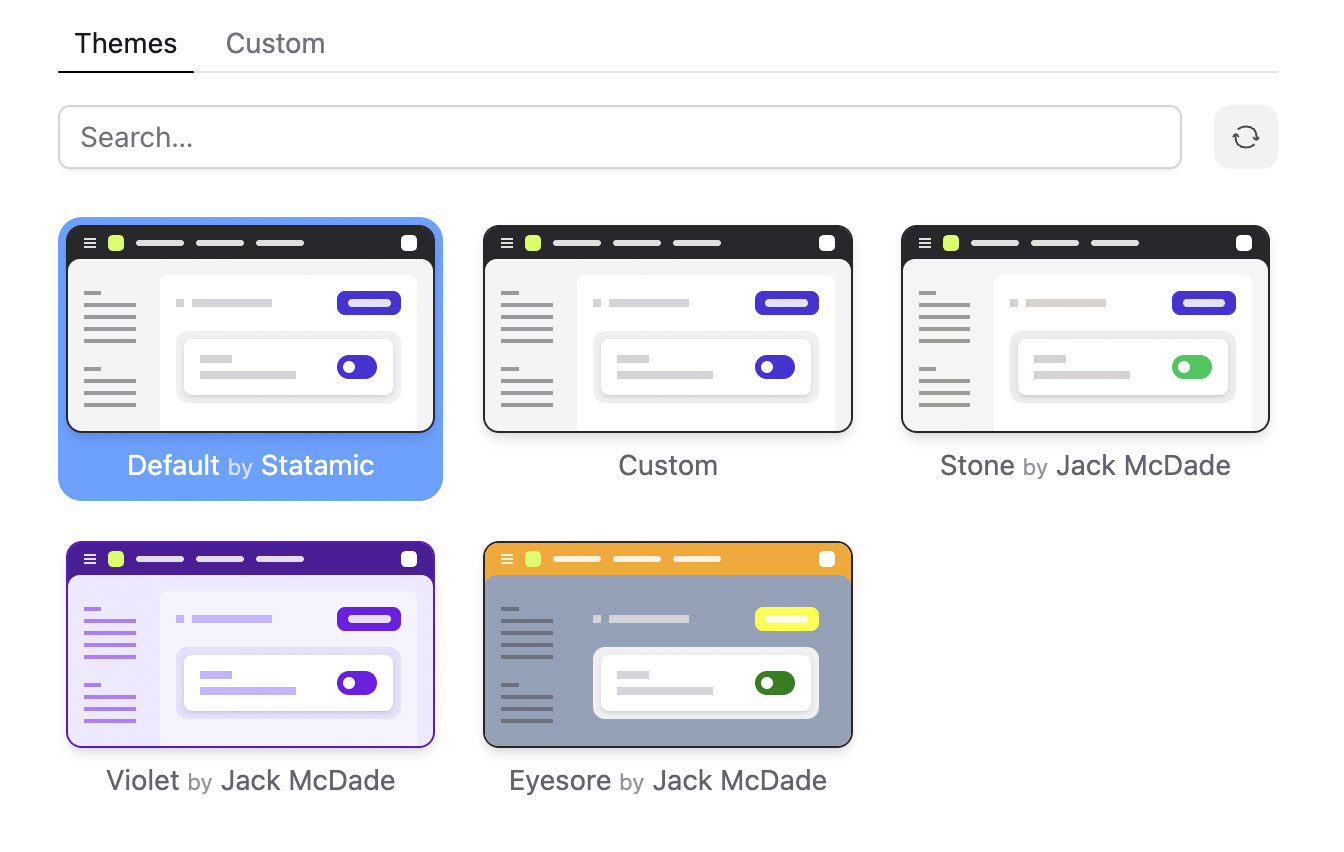This screenshot has width=1344, height=852.
Task: Click the hamburger icon in the Custom theme preview
Action: point(507,242)
